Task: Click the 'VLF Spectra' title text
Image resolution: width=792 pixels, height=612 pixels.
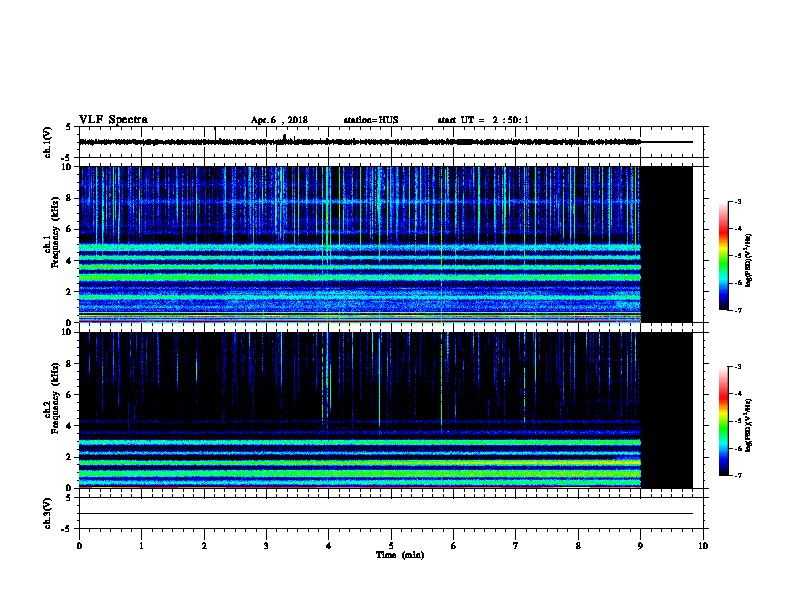Action: 113,120
